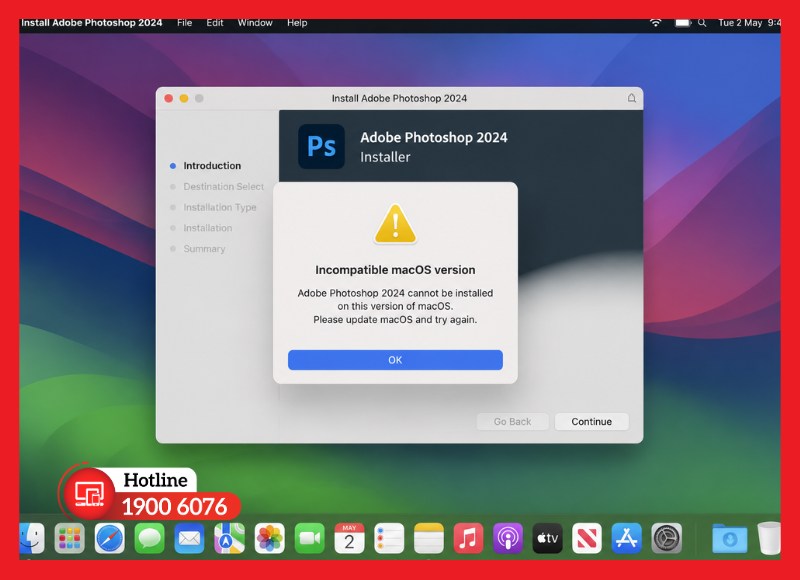Open Spotlight search magnifier icon
This screenshot has width=800, height=580.
(x=702, y=23)
